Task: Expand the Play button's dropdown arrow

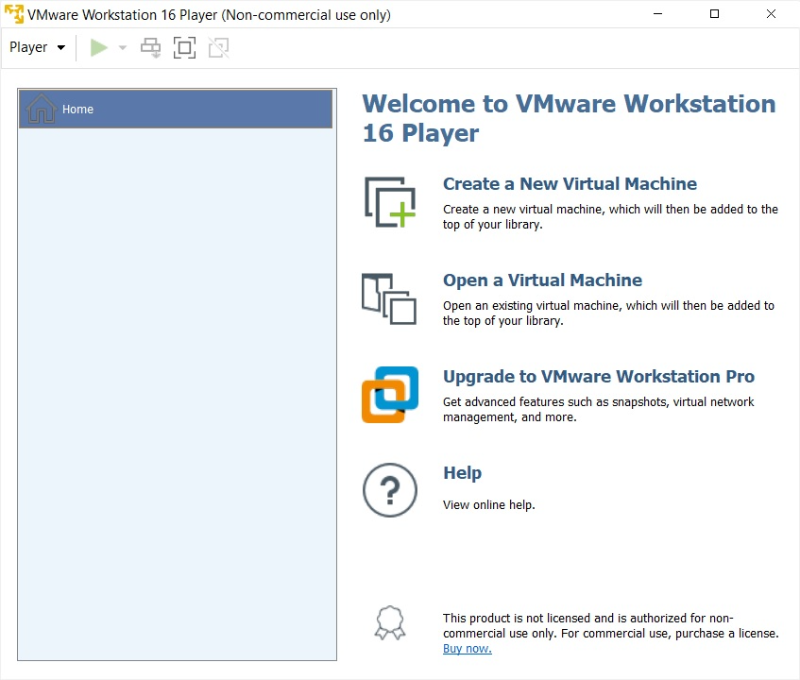Action: [x=122, y=47]
